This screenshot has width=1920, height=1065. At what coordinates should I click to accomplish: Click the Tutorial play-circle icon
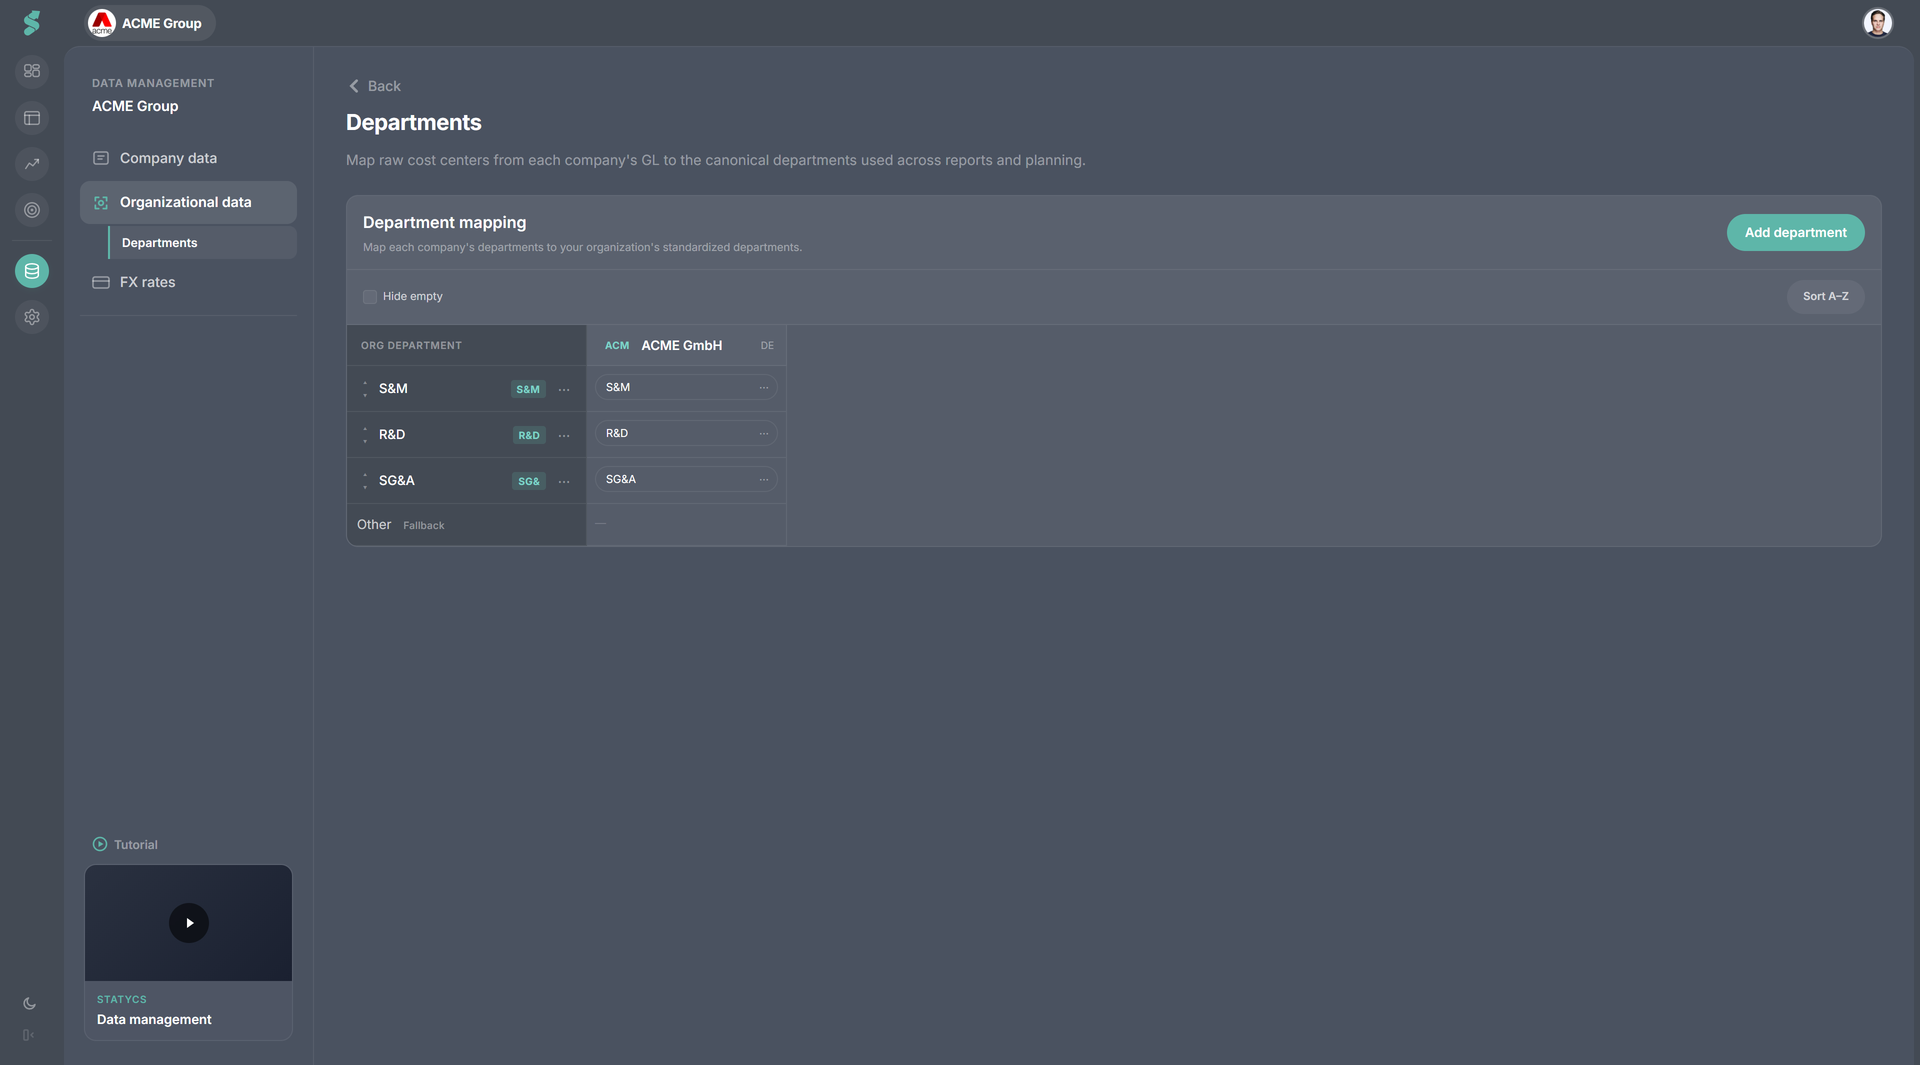click(100, 844)
